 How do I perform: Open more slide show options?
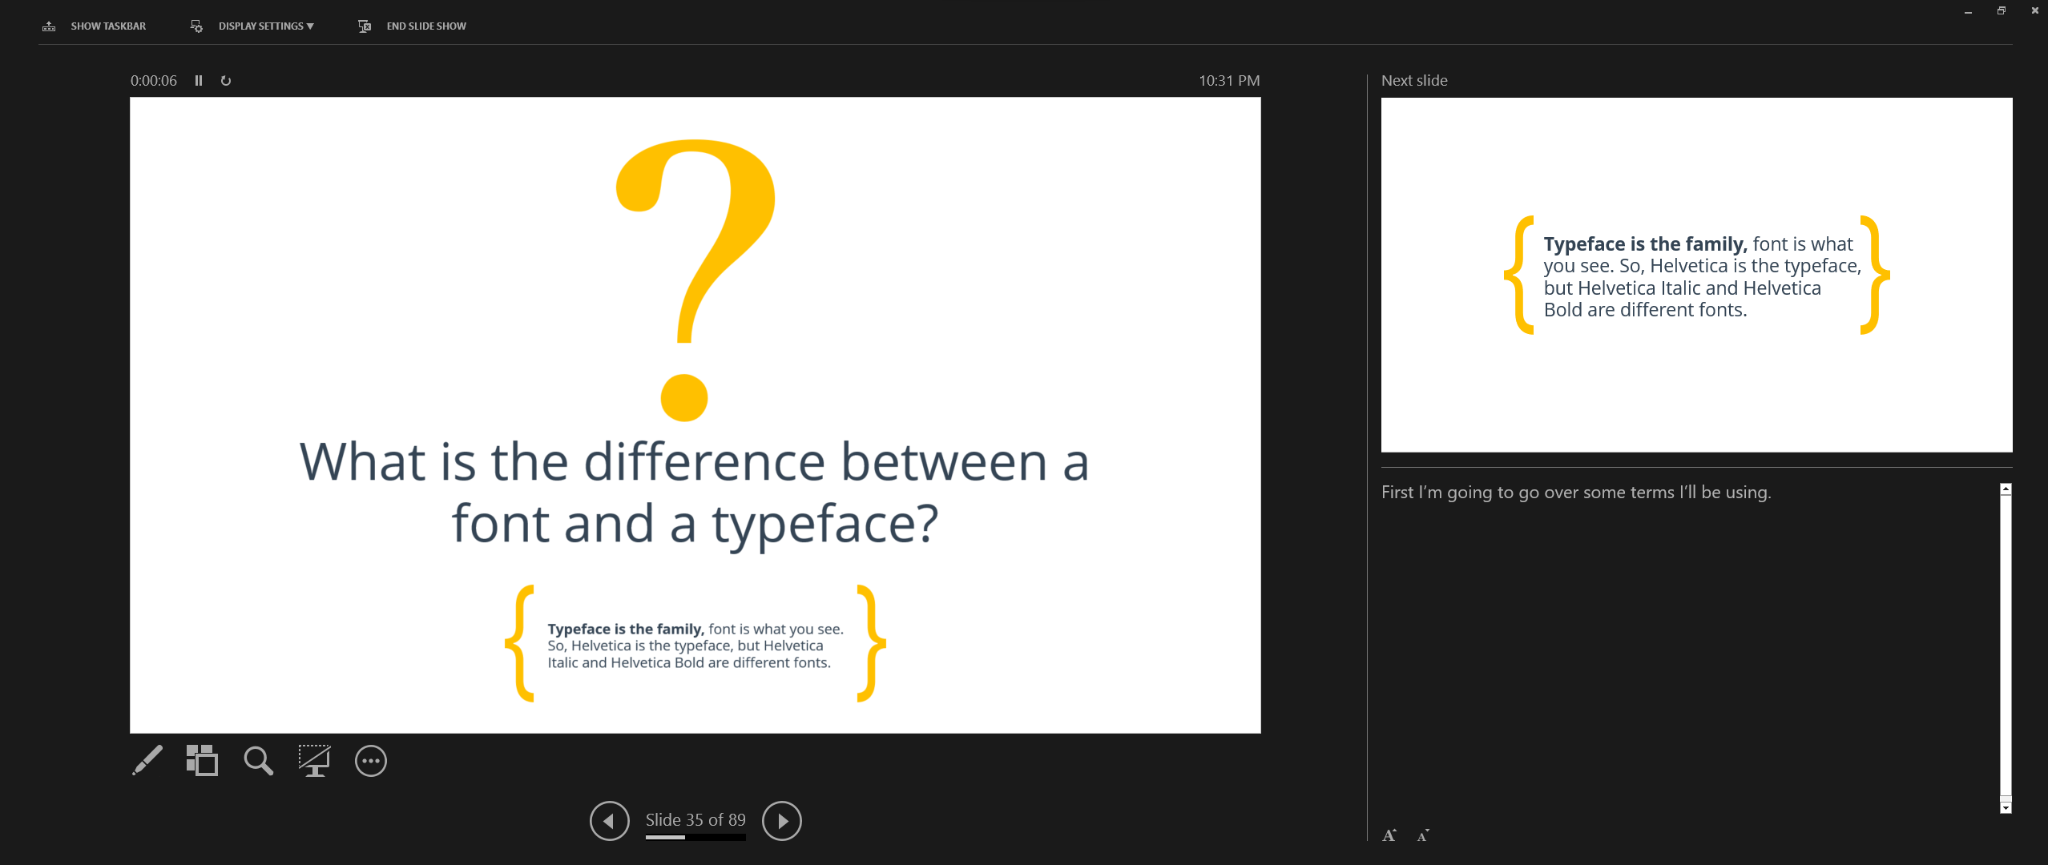coord(371,761)
